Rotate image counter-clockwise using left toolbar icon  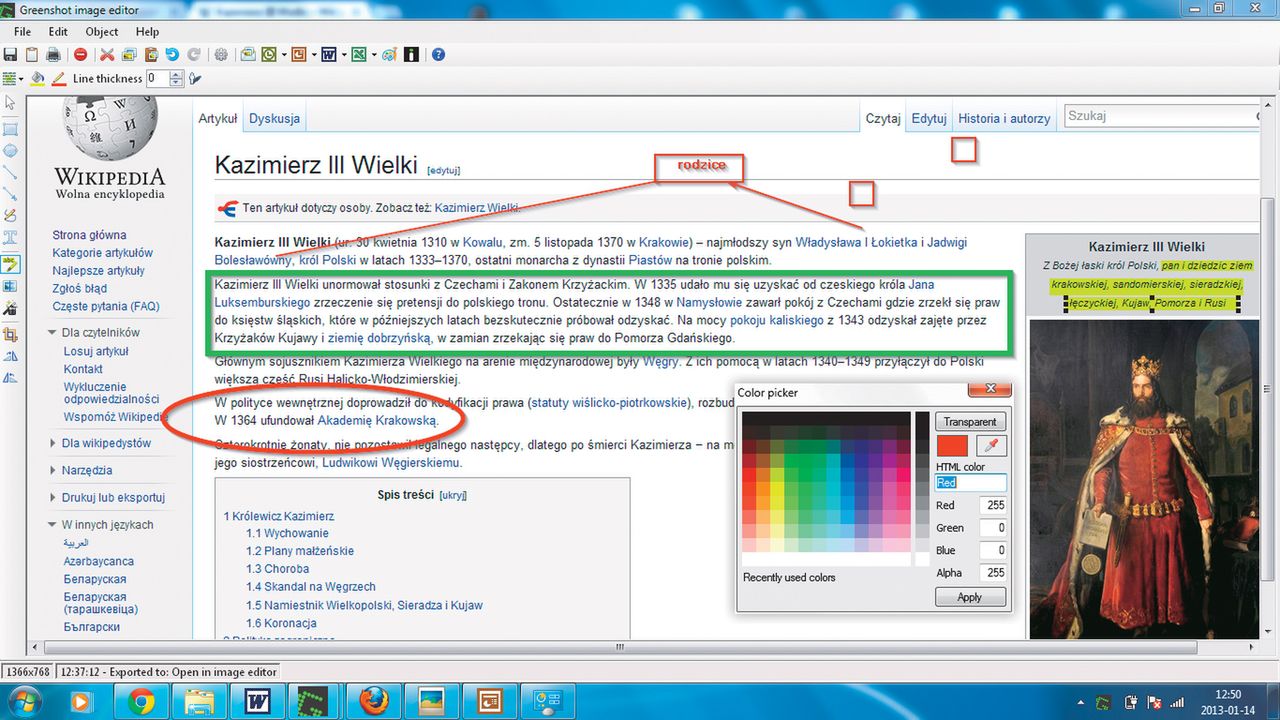tap(10, 357)
